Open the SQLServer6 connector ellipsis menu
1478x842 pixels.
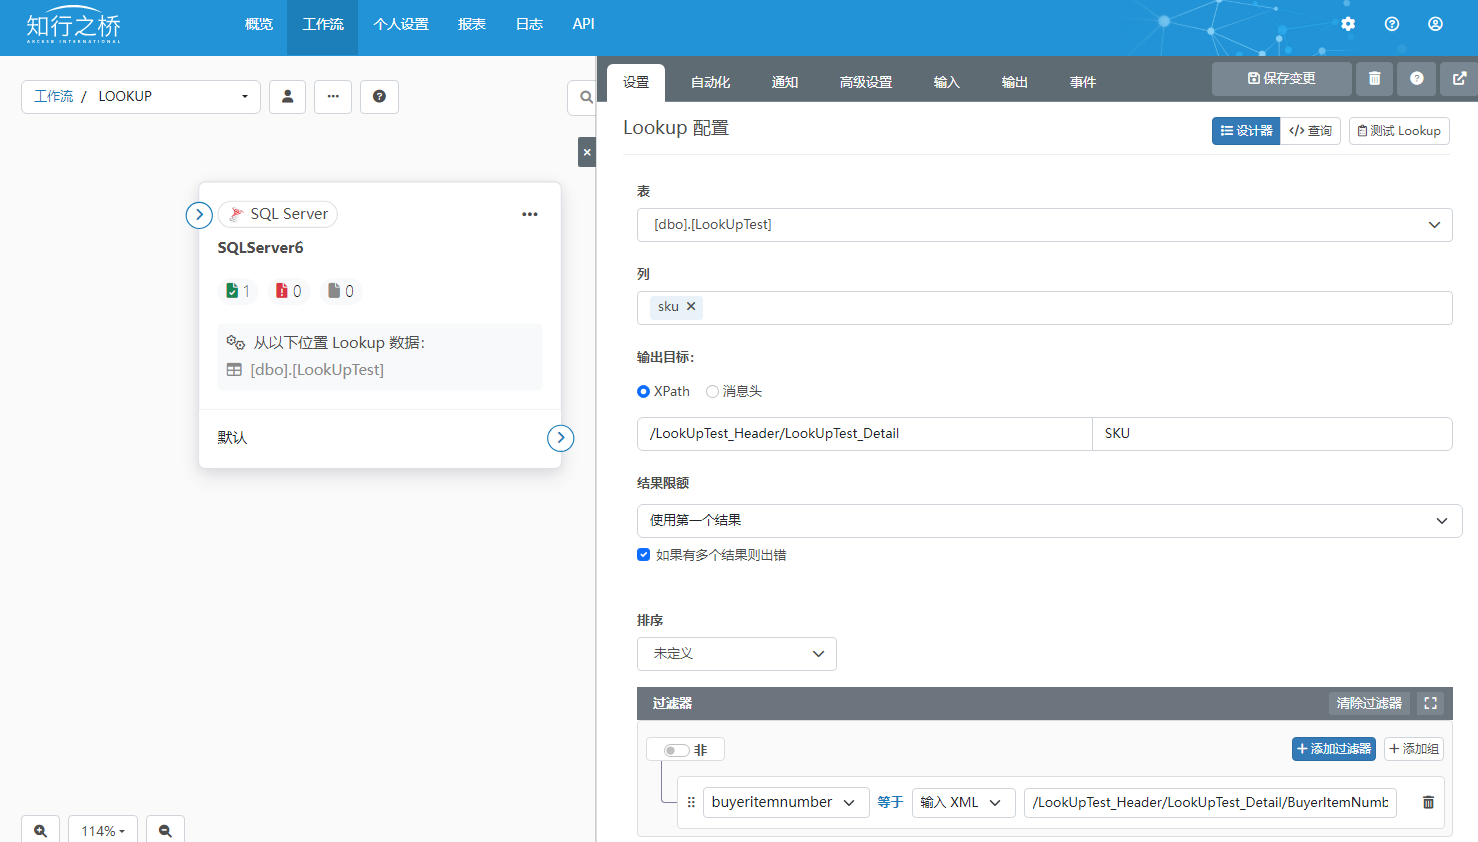(x=530, y=214)
